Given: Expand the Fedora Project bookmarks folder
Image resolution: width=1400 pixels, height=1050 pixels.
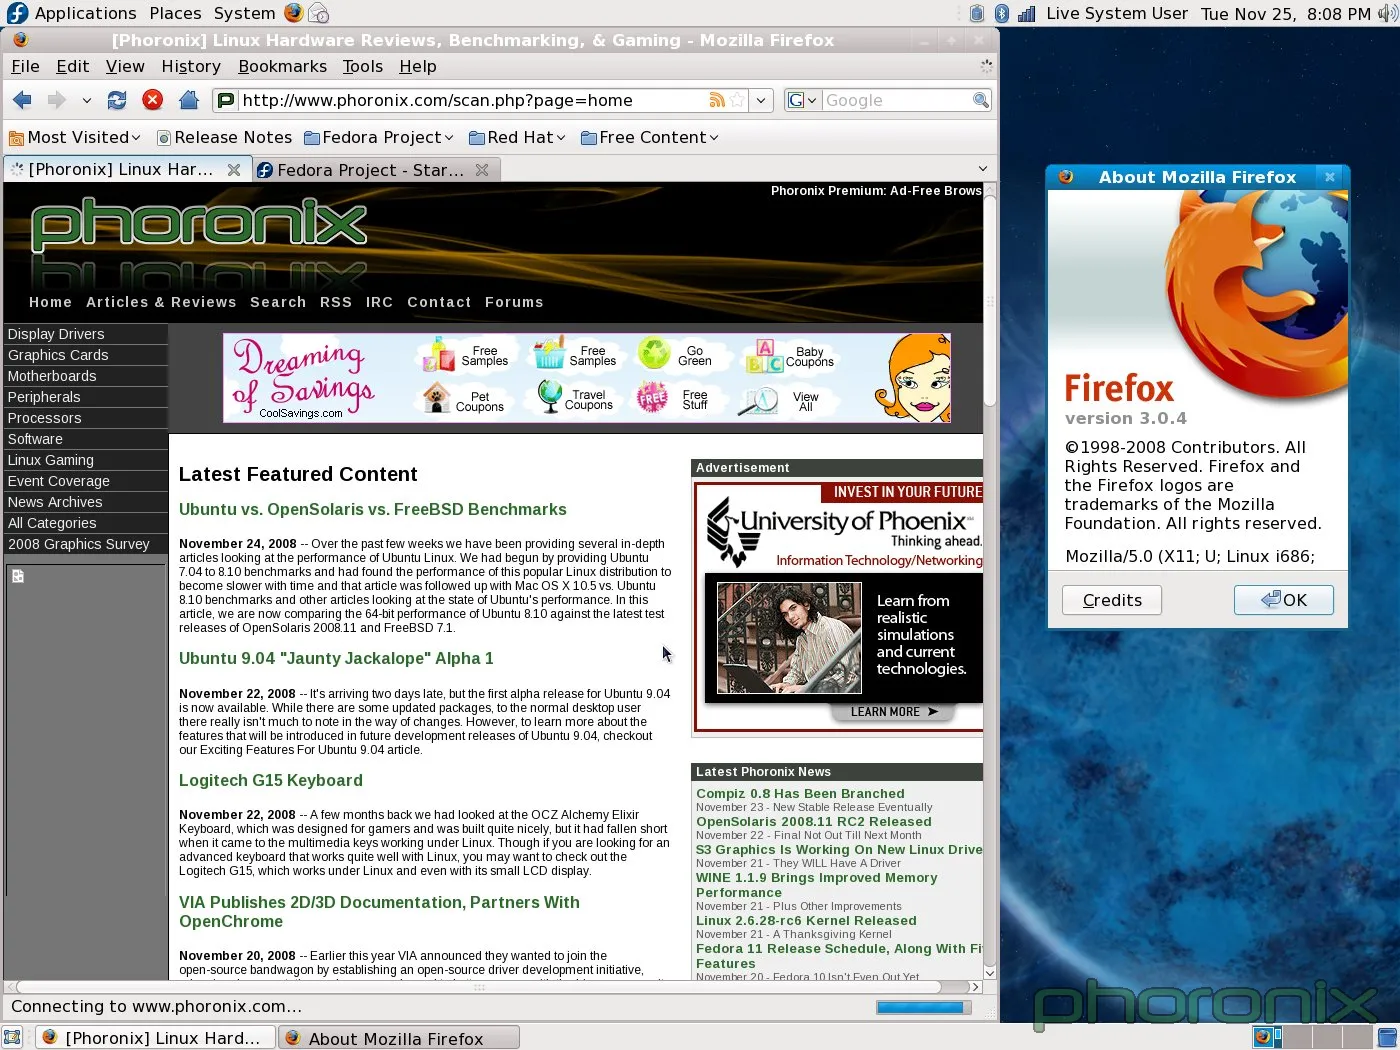Looking at the screenshot, I should click(378, 137).
